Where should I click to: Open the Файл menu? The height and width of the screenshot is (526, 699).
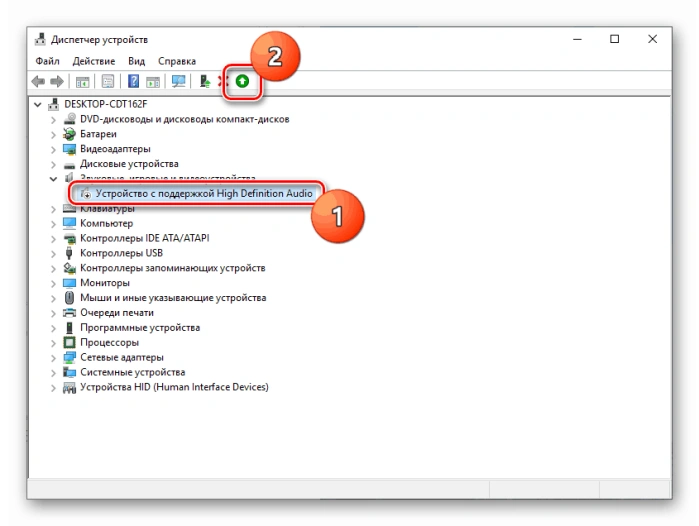[47, 61]
